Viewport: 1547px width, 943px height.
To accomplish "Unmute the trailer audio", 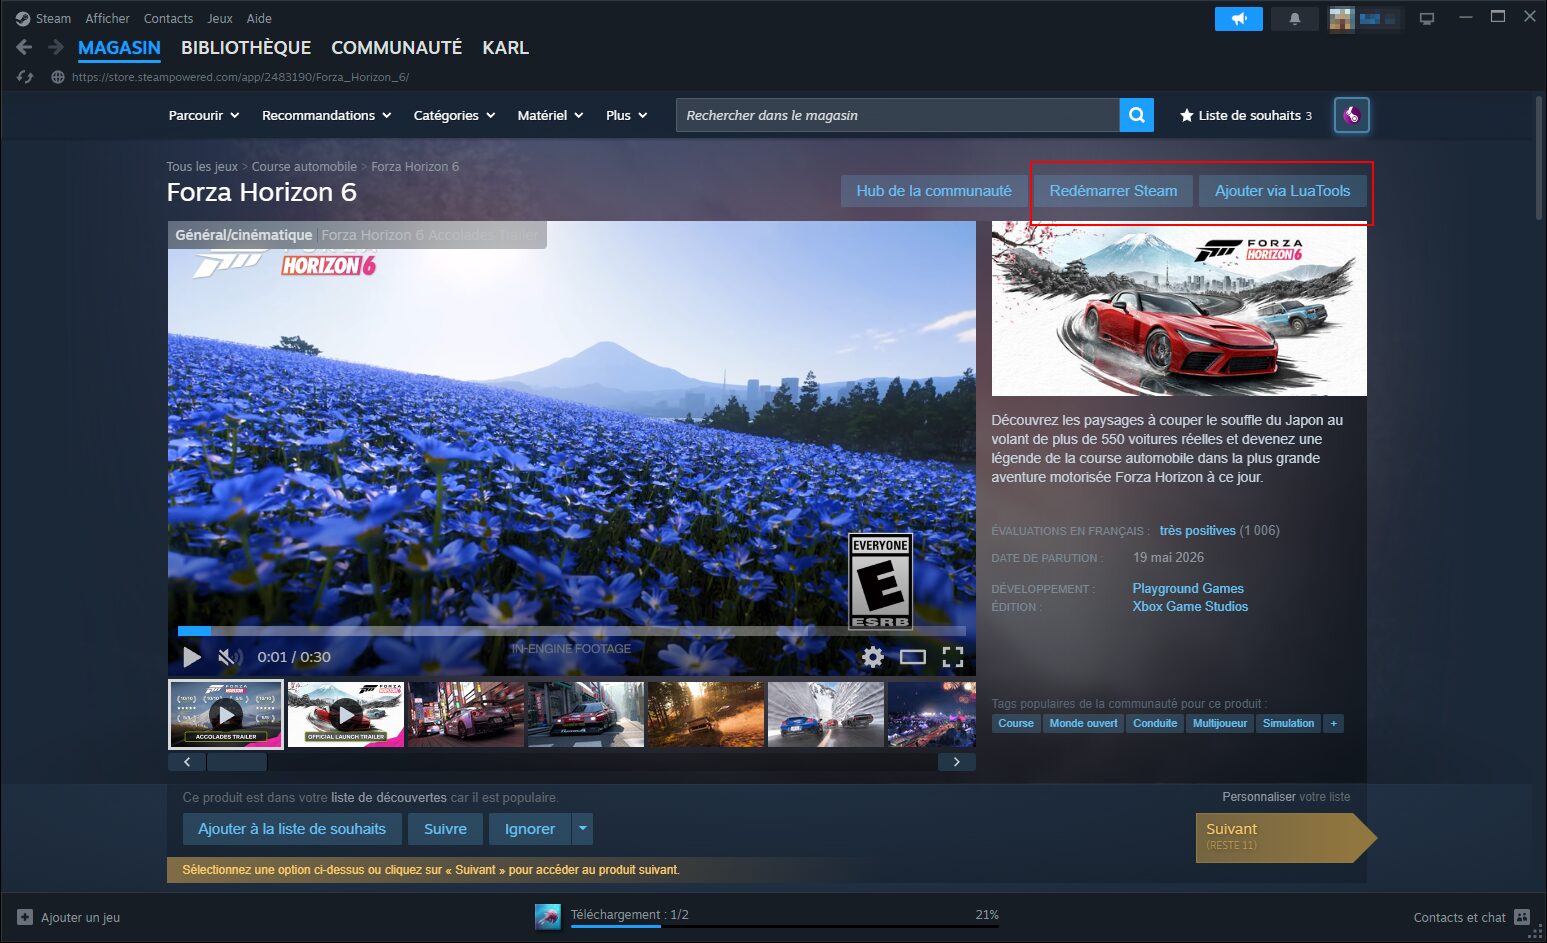I will (x=229, y=657).
